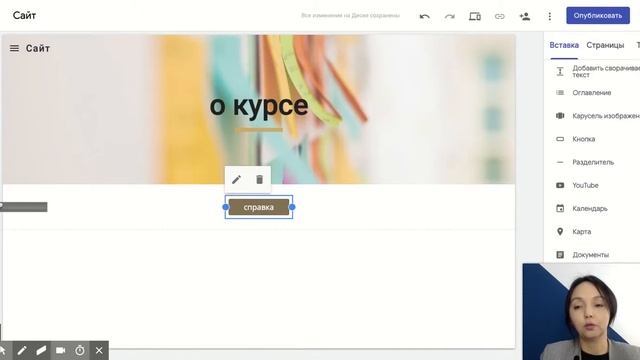Click the document title Сайт at top left
This screenshot has width=640, height=360.
(24, 16)
